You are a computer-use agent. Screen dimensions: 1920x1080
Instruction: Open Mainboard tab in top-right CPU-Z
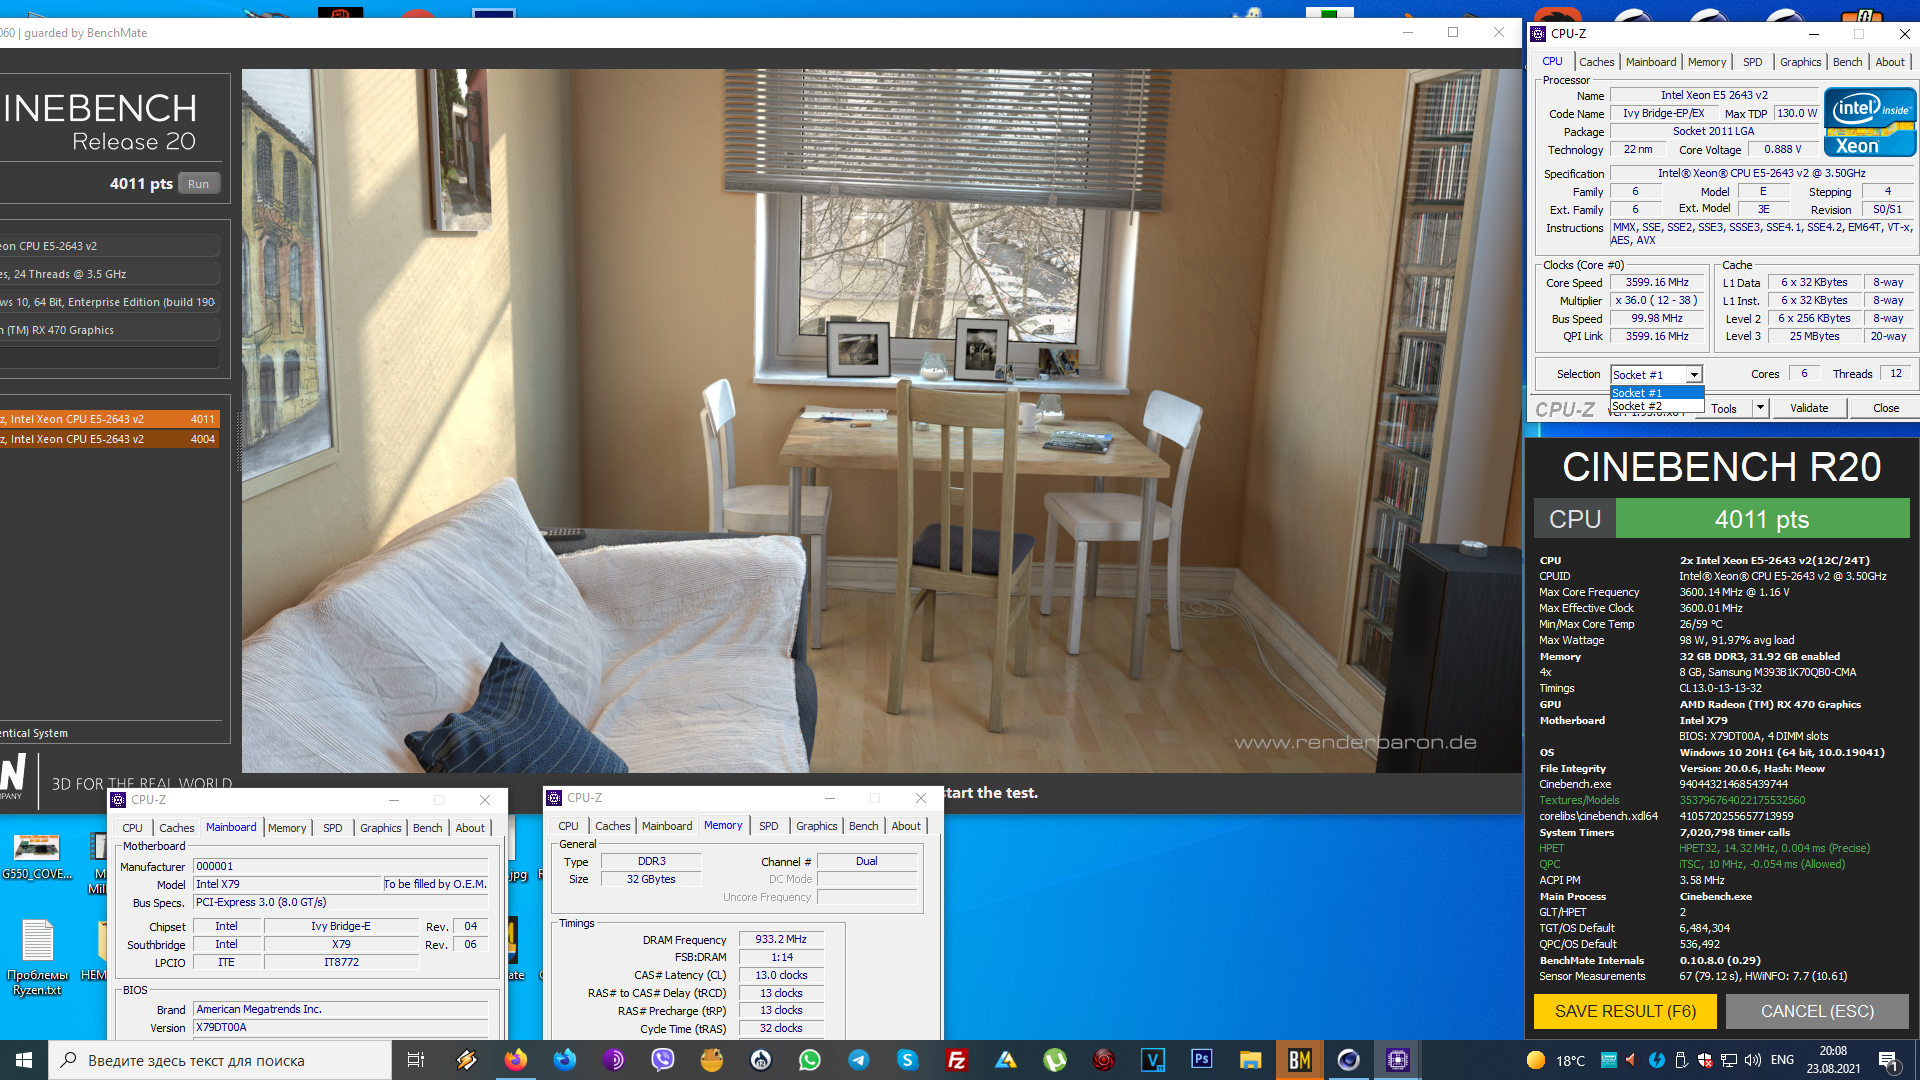click(1651, 62)
